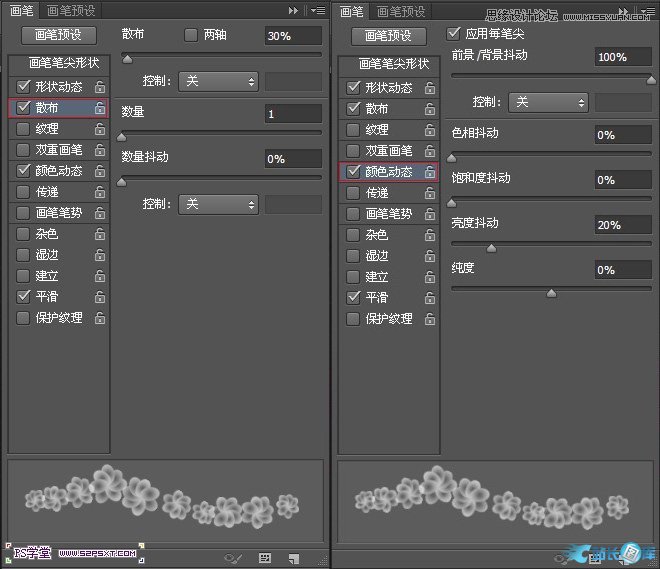Screen dimensions: 660x569
Task: Select 画笔笔尖形状 in the right panel
Action: tap(387, 64)
